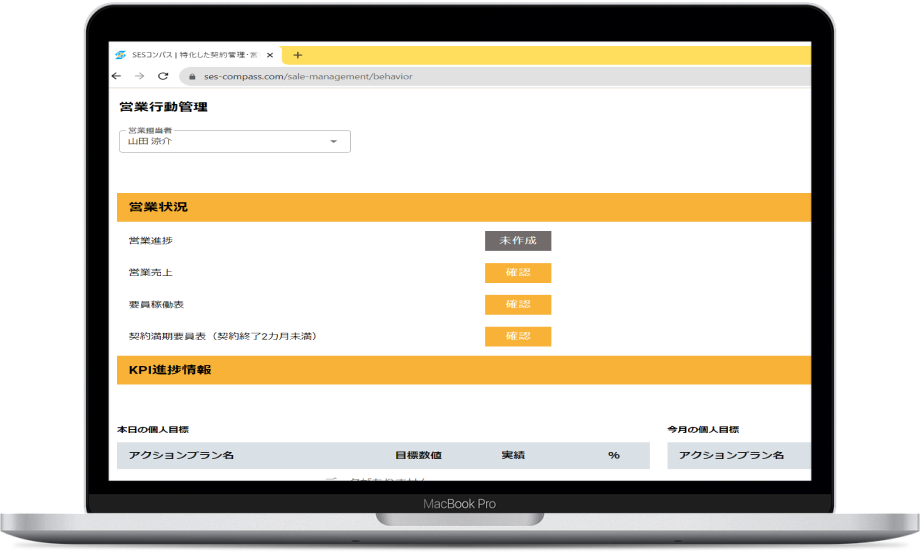Click the 目標数値 column header
Screen dimensions: 920x552
coord(418,455)
